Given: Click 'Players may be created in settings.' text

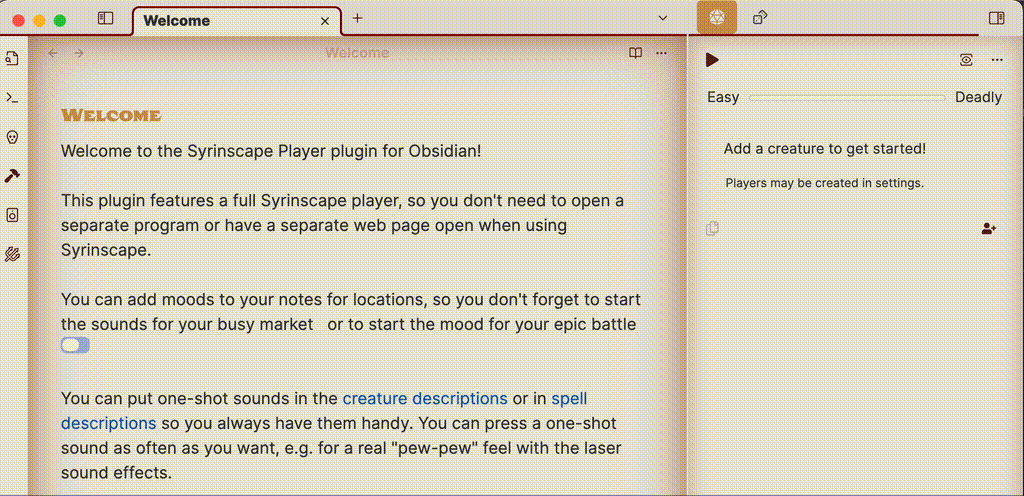Looking at the screenshot, I should point(825,183).
